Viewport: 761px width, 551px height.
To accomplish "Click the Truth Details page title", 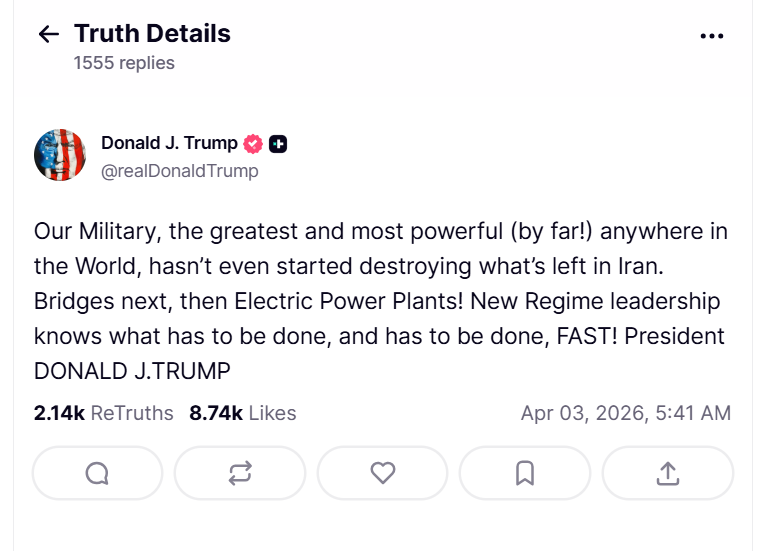I will 152,33.
